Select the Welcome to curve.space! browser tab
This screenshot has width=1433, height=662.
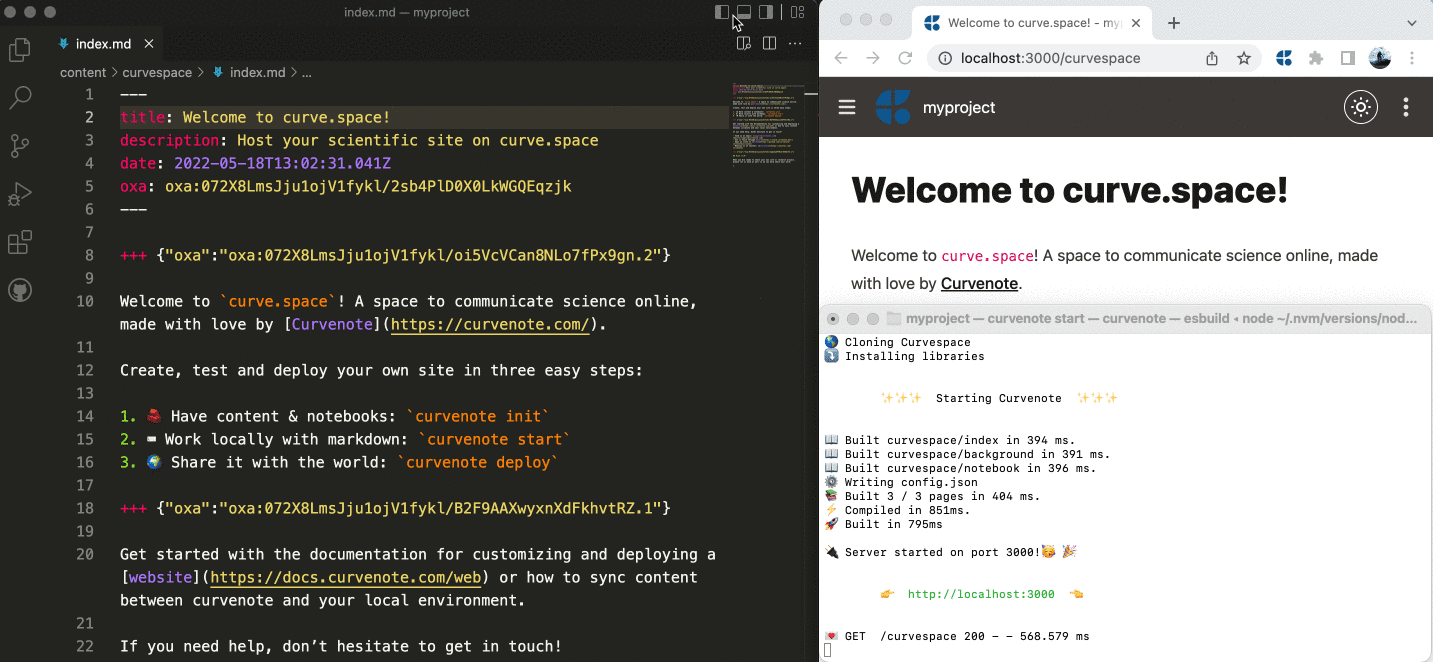coord(1033,23)
